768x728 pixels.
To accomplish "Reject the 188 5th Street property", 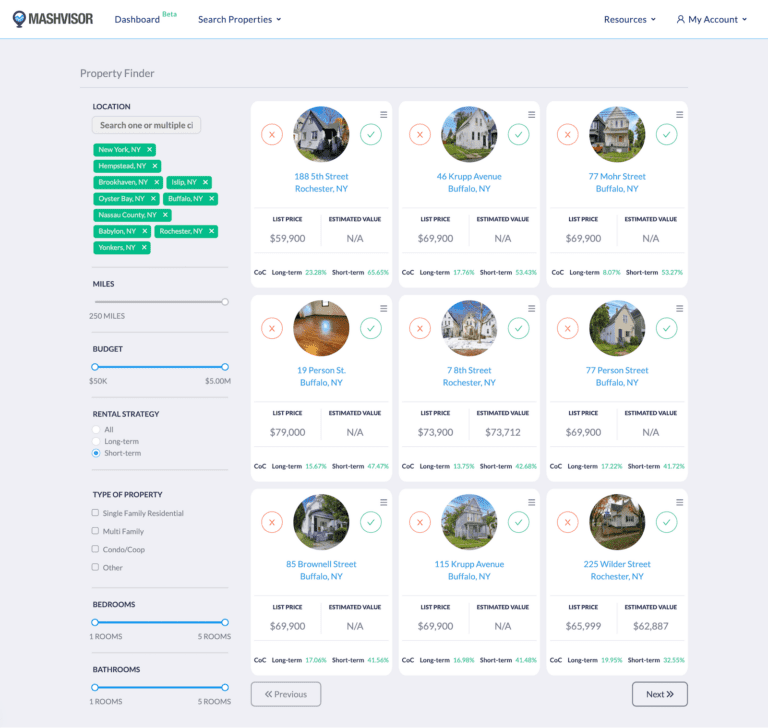I will coord(272,134).
